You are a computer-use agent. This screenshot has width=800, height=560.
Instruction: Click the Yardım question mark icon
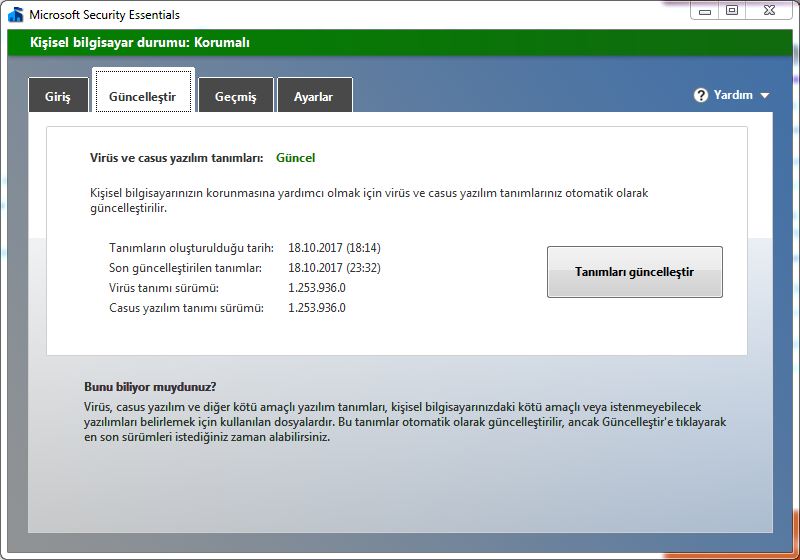point(701,95)
